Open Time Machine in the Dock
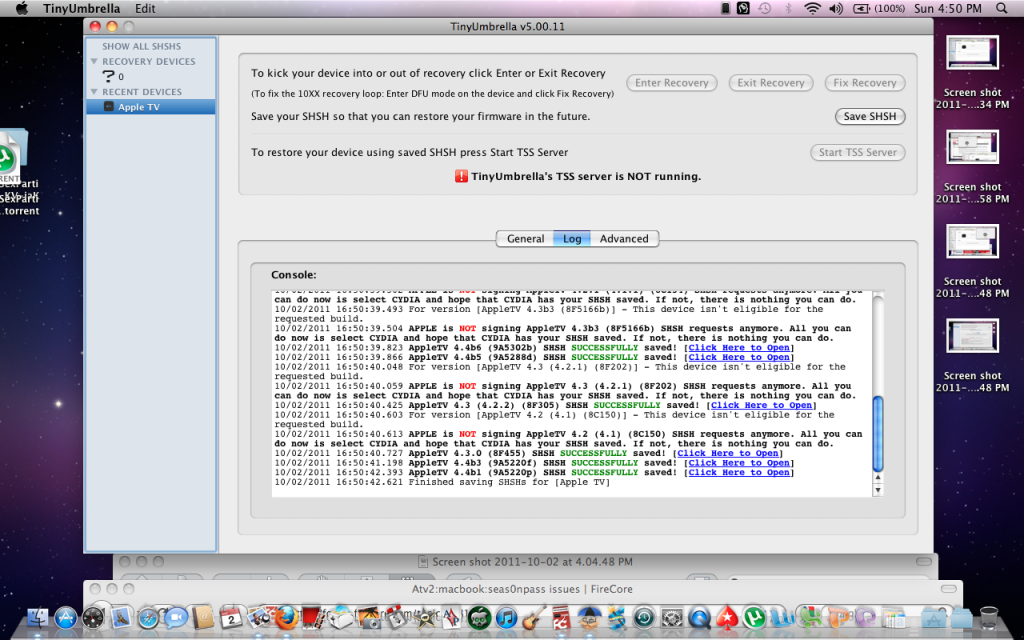 click(x=644, y=618)
